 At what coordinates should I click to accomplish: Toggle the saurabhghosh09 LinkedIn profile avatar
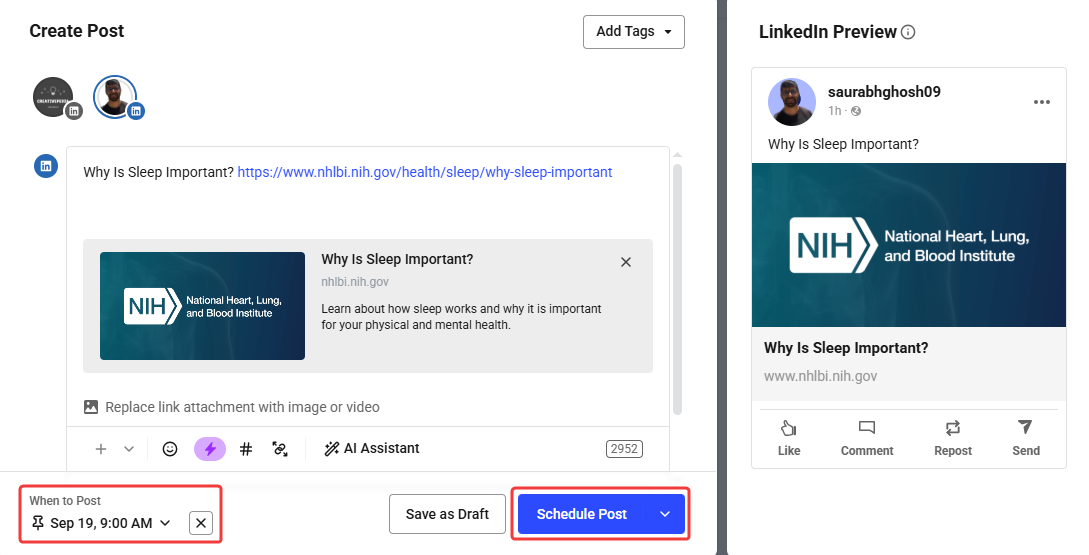[115, 97]
